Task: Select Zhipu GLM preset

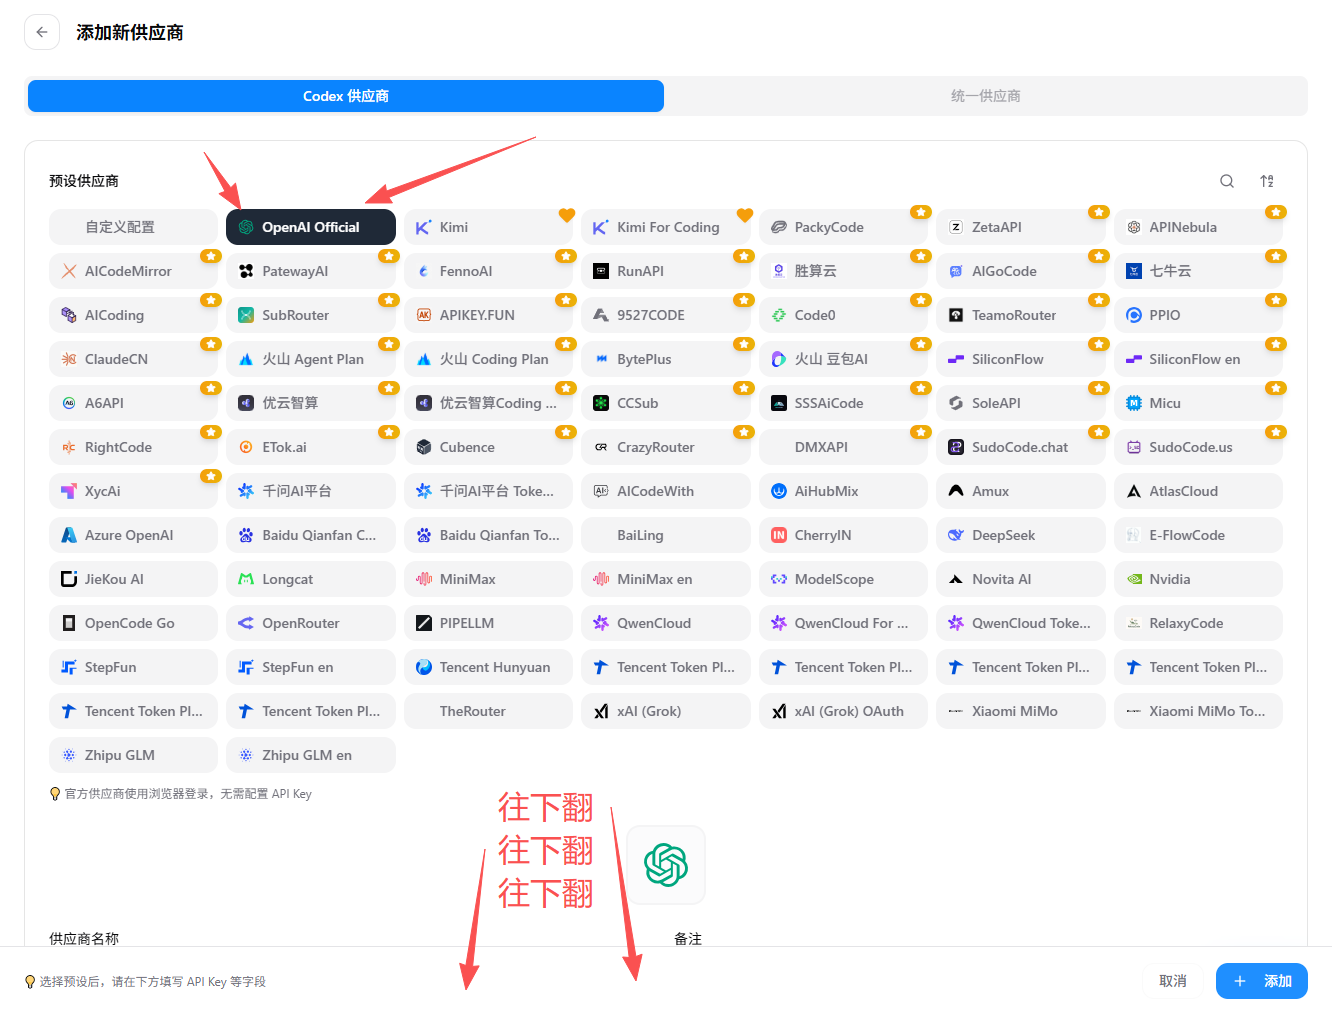Action: [133, 755]
